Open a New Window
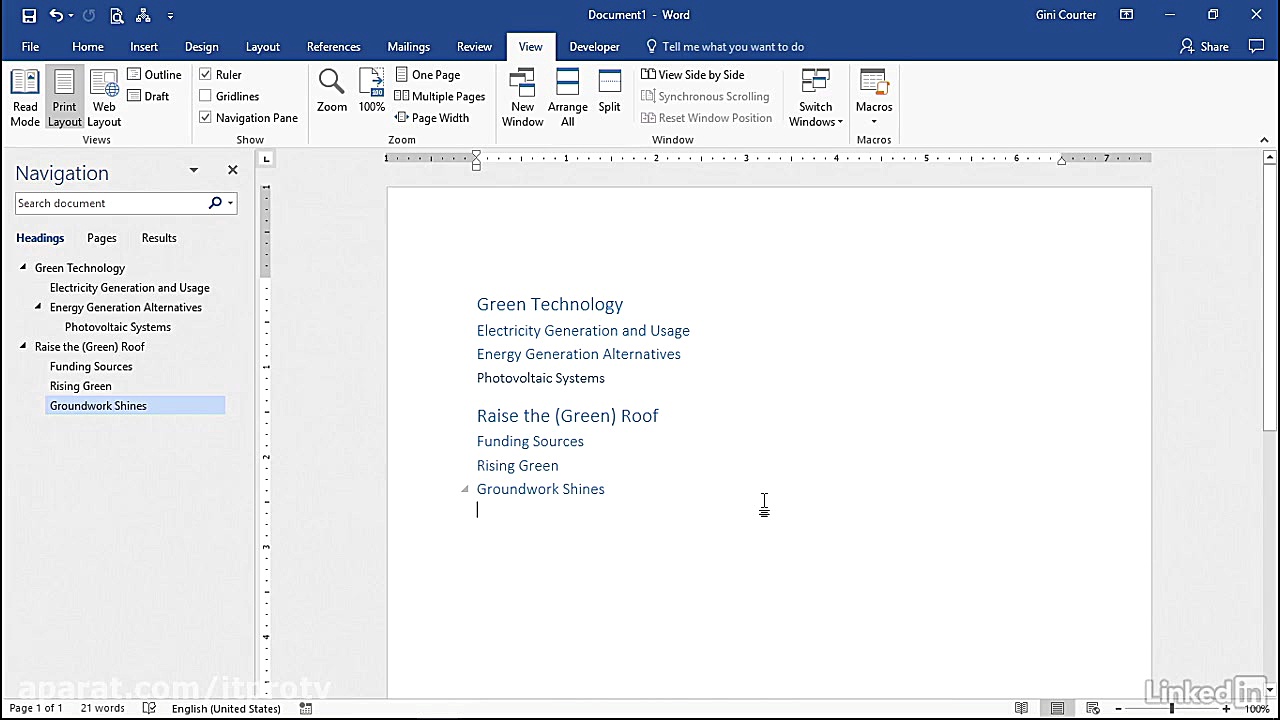The height and width of the screenshot is (720, 1280). tap(522, 97)
